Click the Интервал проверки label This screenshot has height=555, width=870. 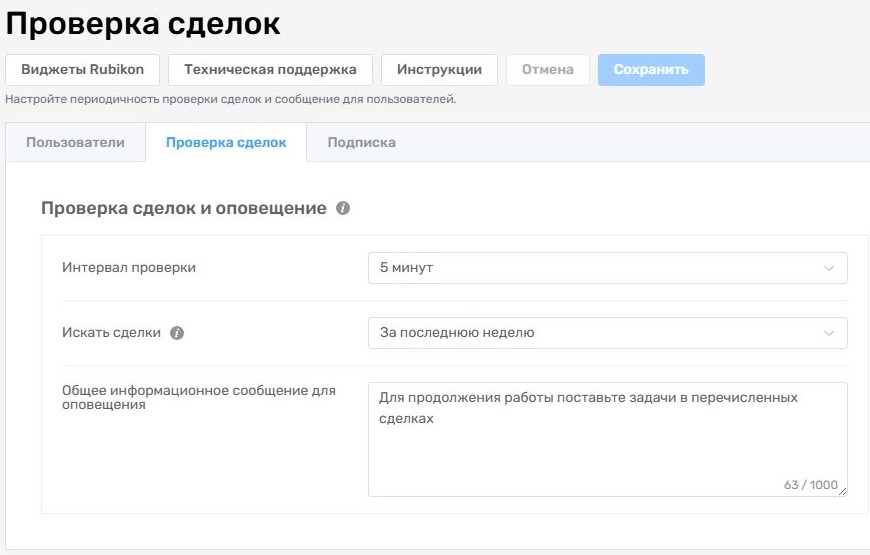[129, 268]
